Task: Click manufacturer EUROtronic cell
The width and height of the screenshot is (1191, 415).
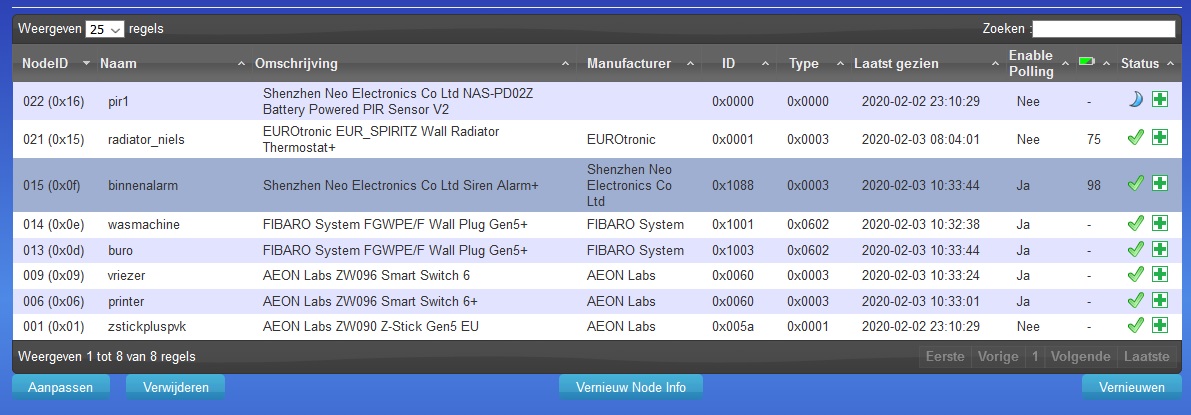Action: [x=621, y=139]
